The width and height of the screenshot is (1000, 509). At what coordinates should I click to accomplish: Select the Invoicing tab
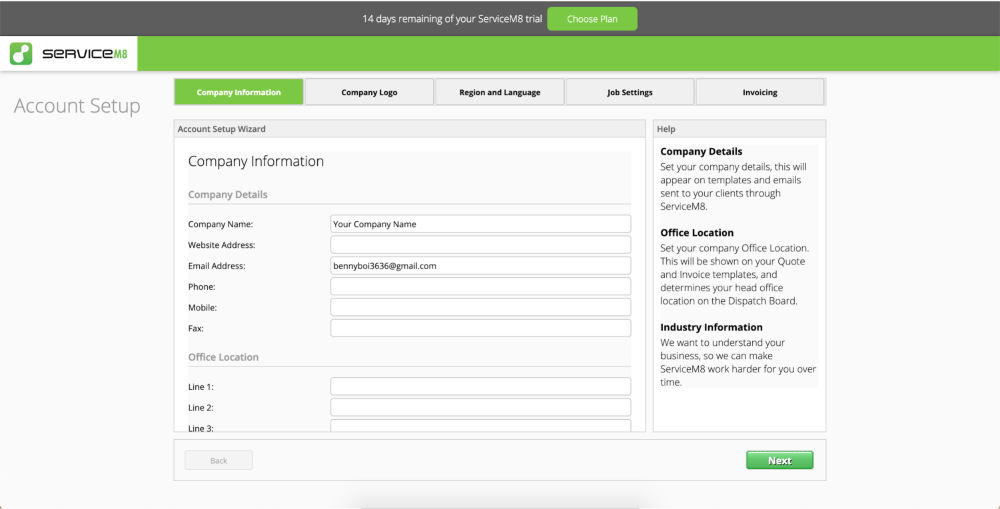760,92
